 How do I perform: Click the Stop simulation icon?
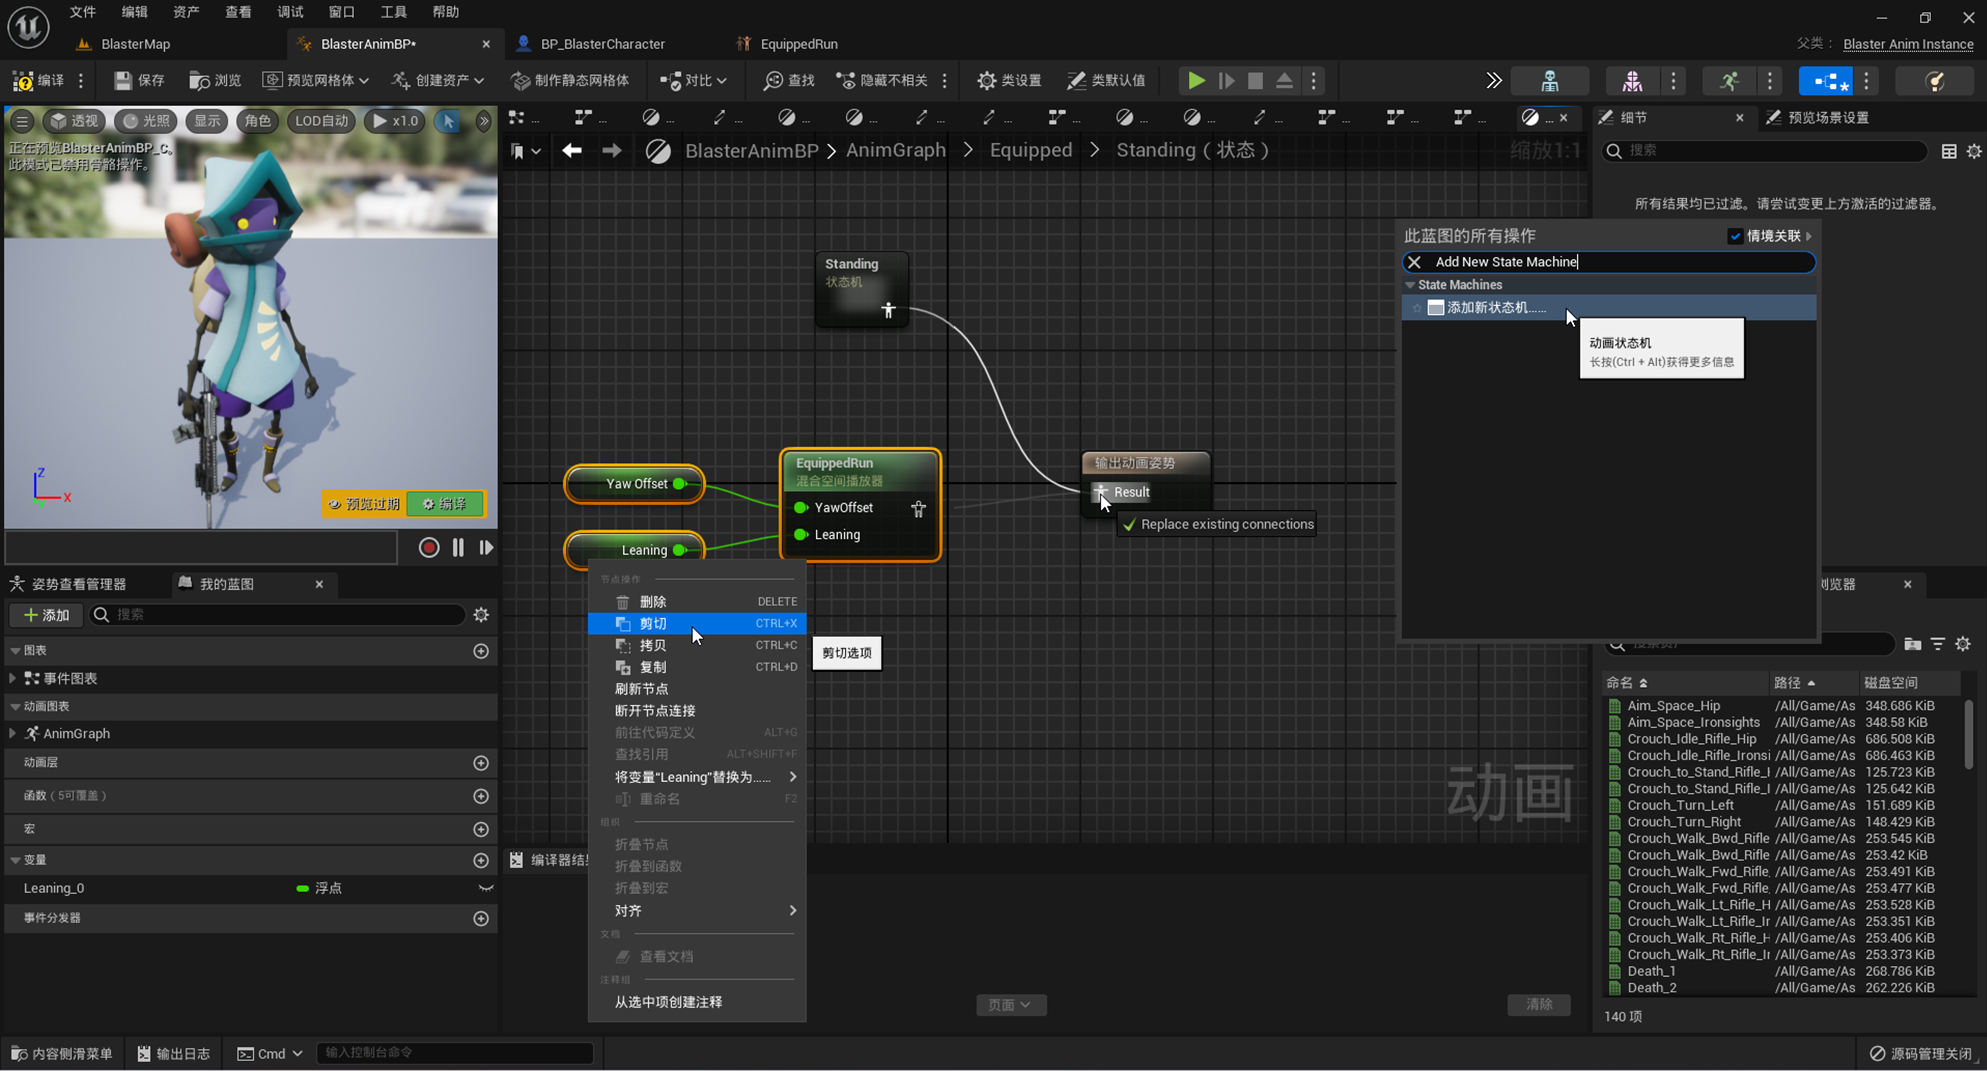coord(1255,80)
